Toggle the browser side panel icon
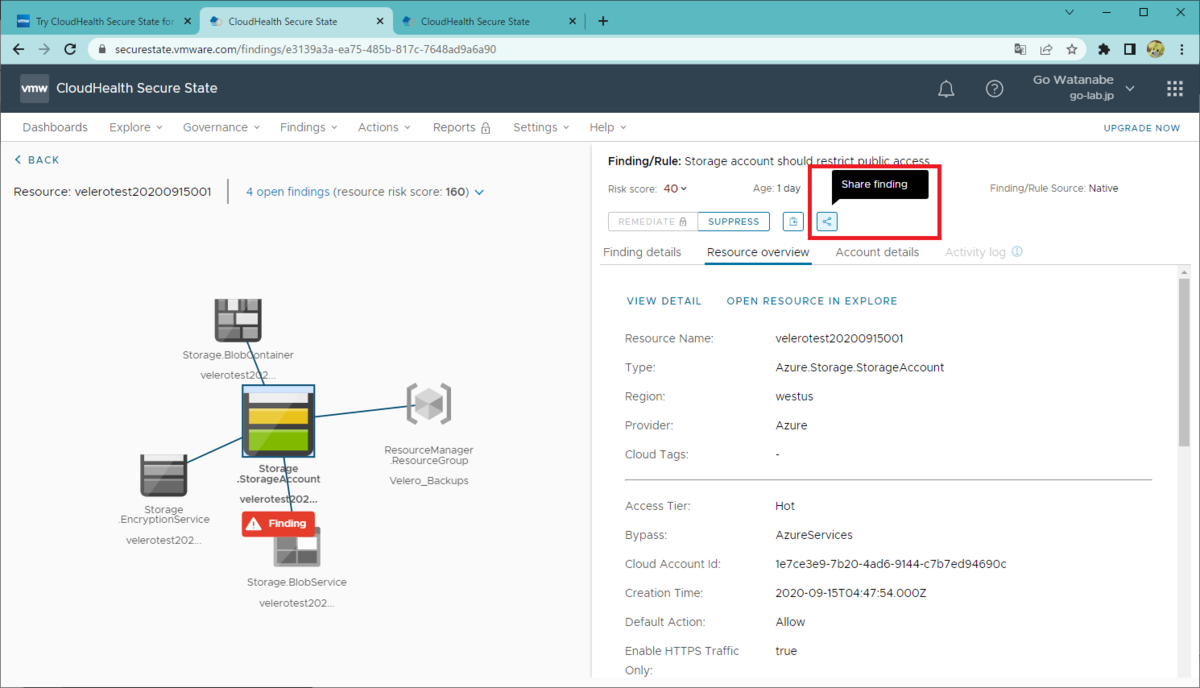This screenshot has height=688, width=1200. (x=1130, y=48)
